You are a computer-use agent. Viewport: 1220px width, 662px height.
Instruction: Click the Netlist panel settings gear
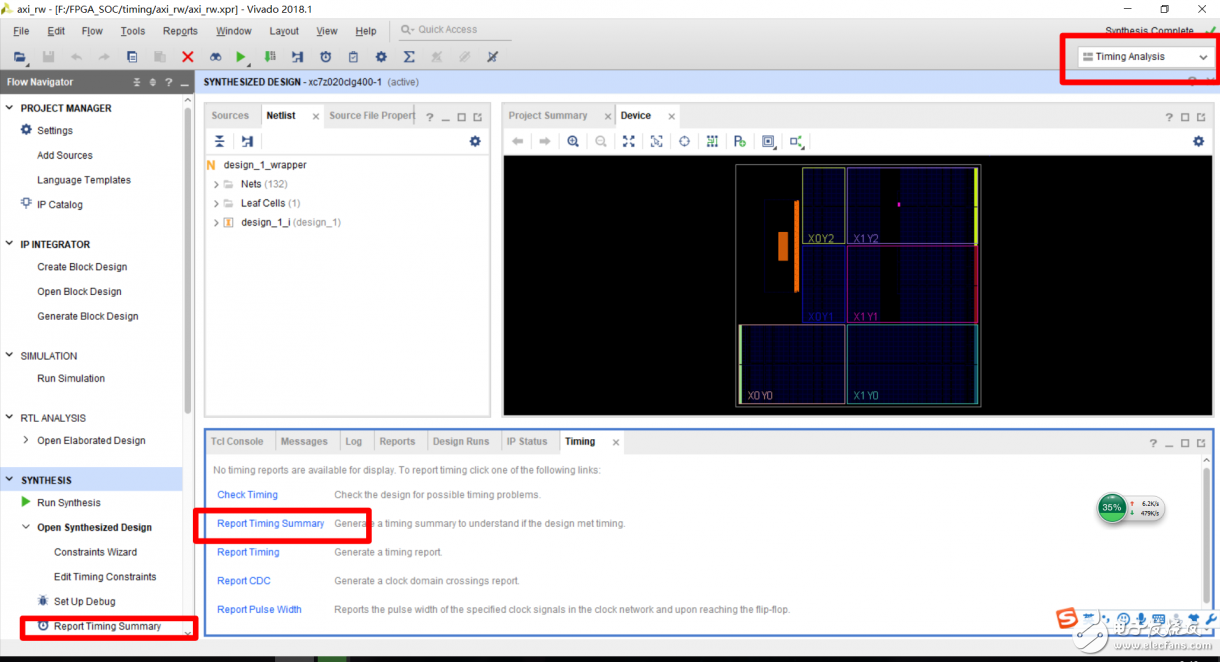click(475, 142)
